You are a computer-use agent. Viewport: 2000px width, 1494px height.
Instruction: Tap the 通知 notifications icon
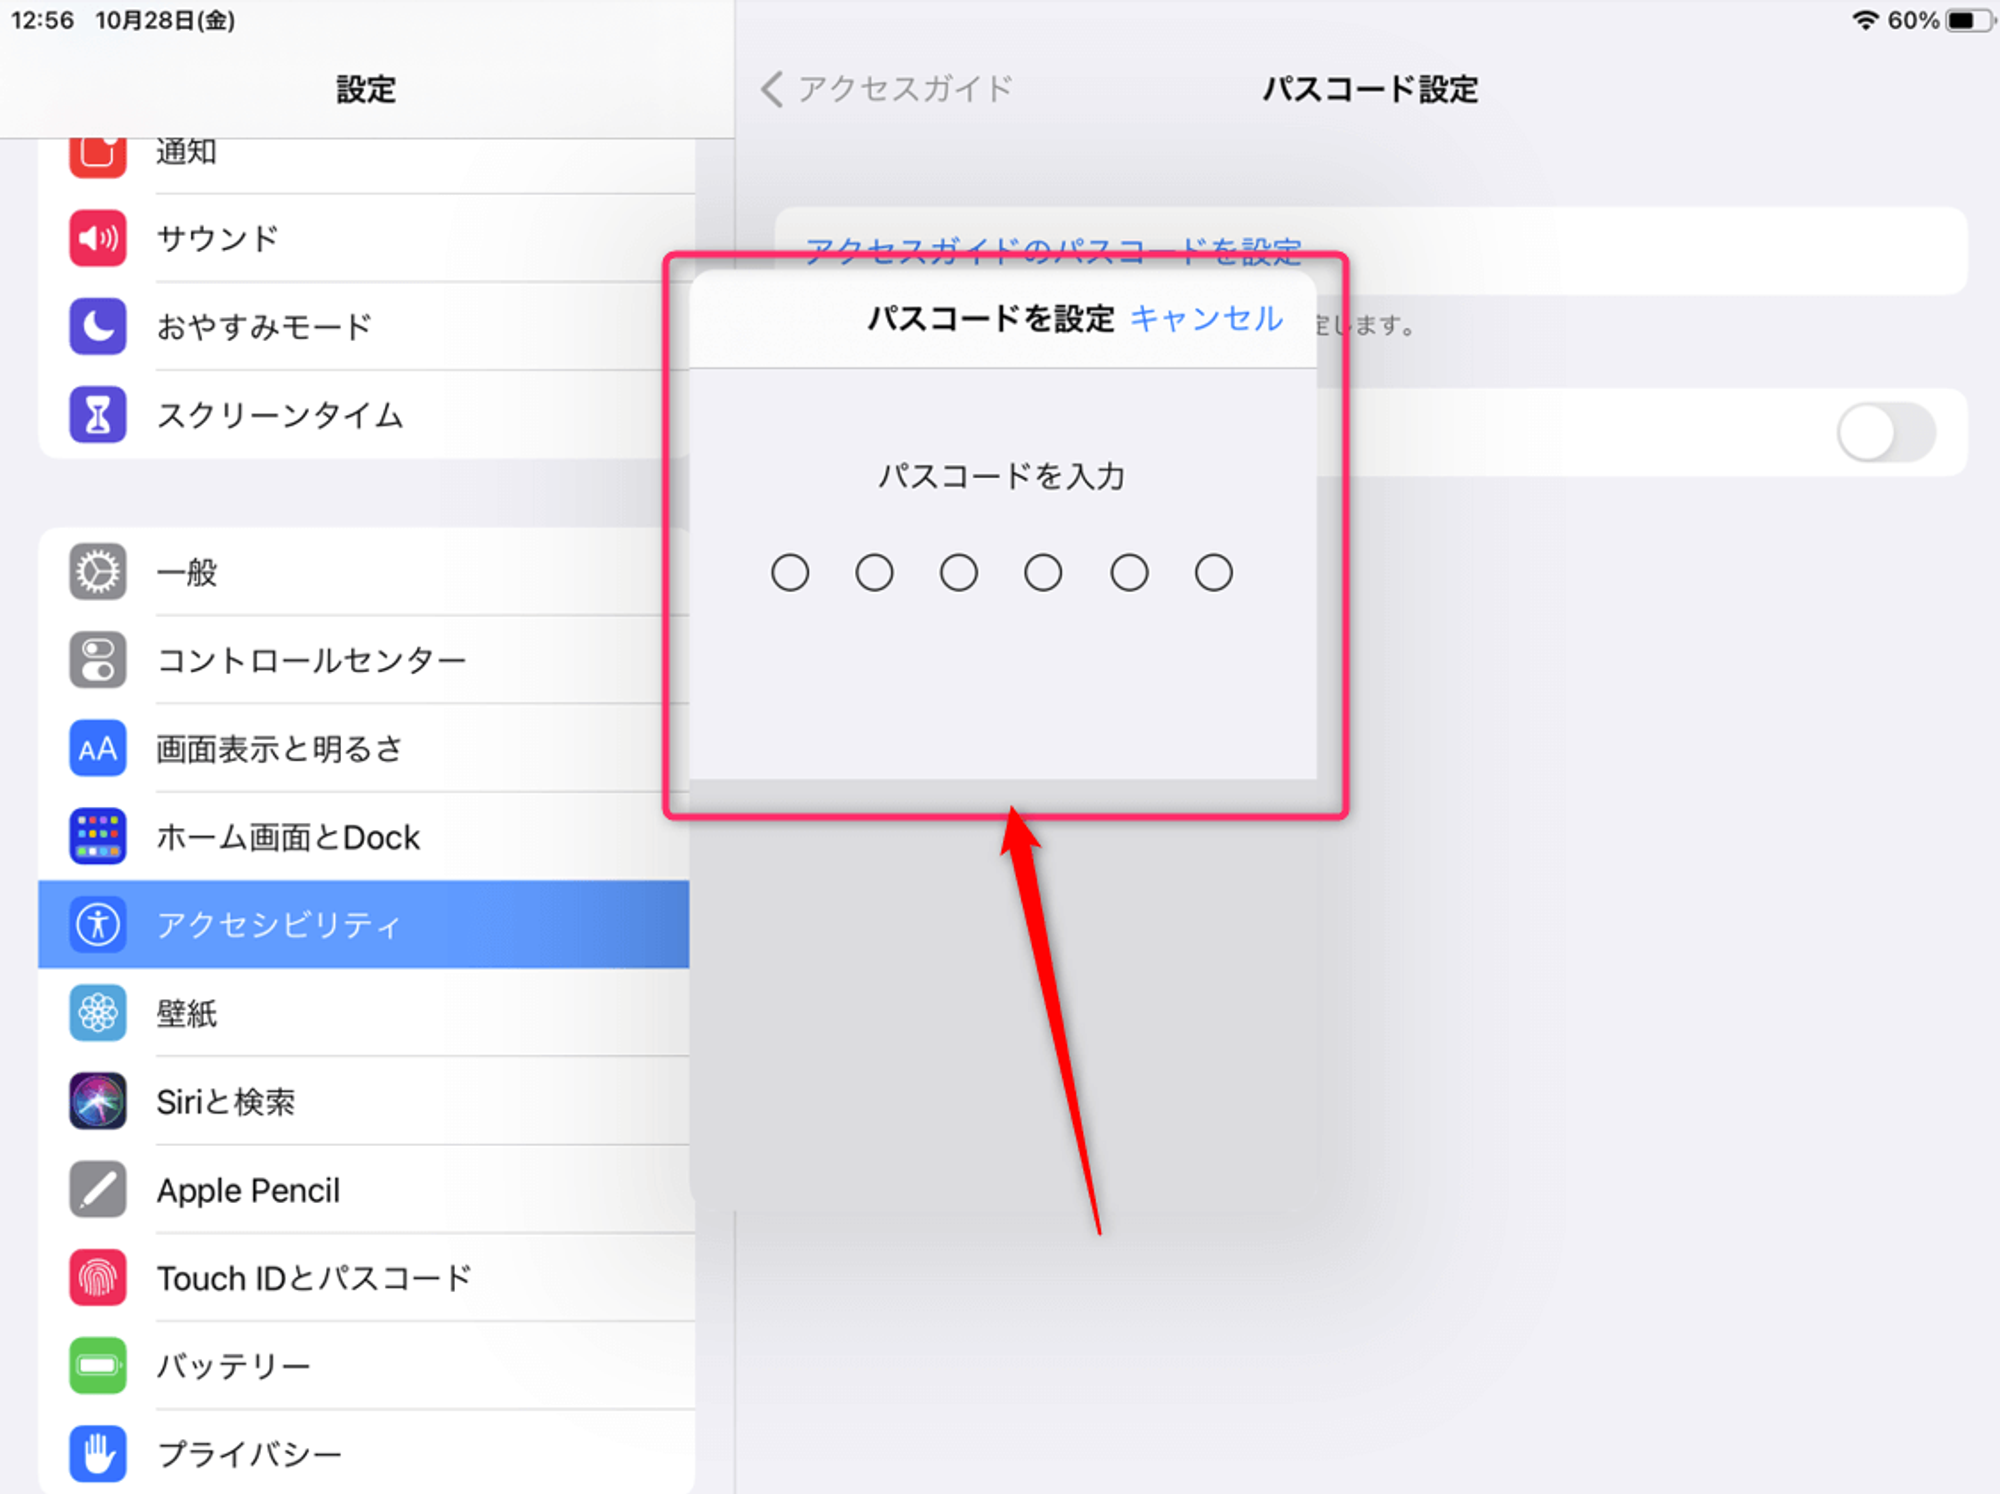pos(98,156)
